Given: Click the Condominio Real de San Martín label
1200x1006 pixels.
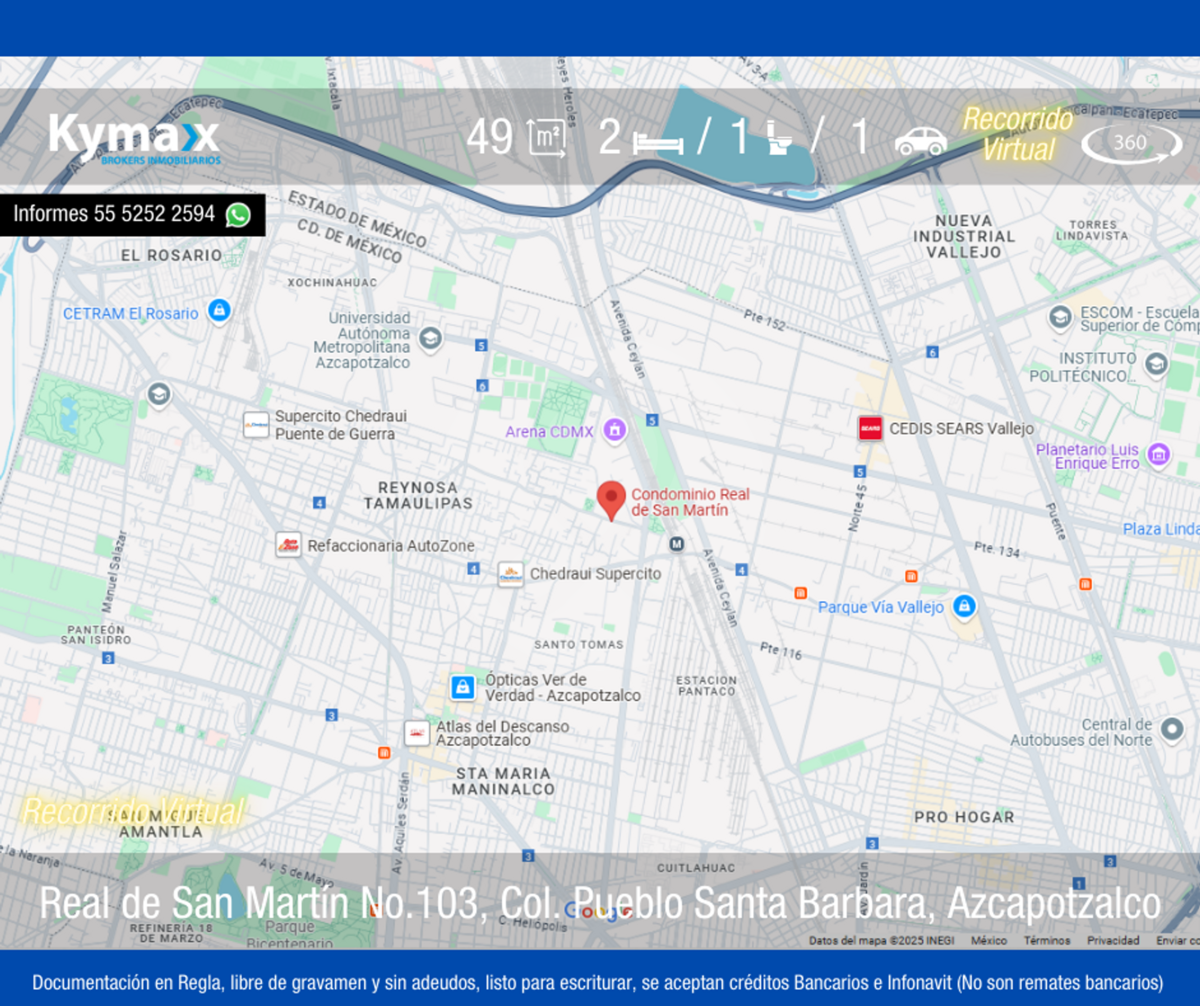Looking at the screenshot, I should tap(690, 502).
